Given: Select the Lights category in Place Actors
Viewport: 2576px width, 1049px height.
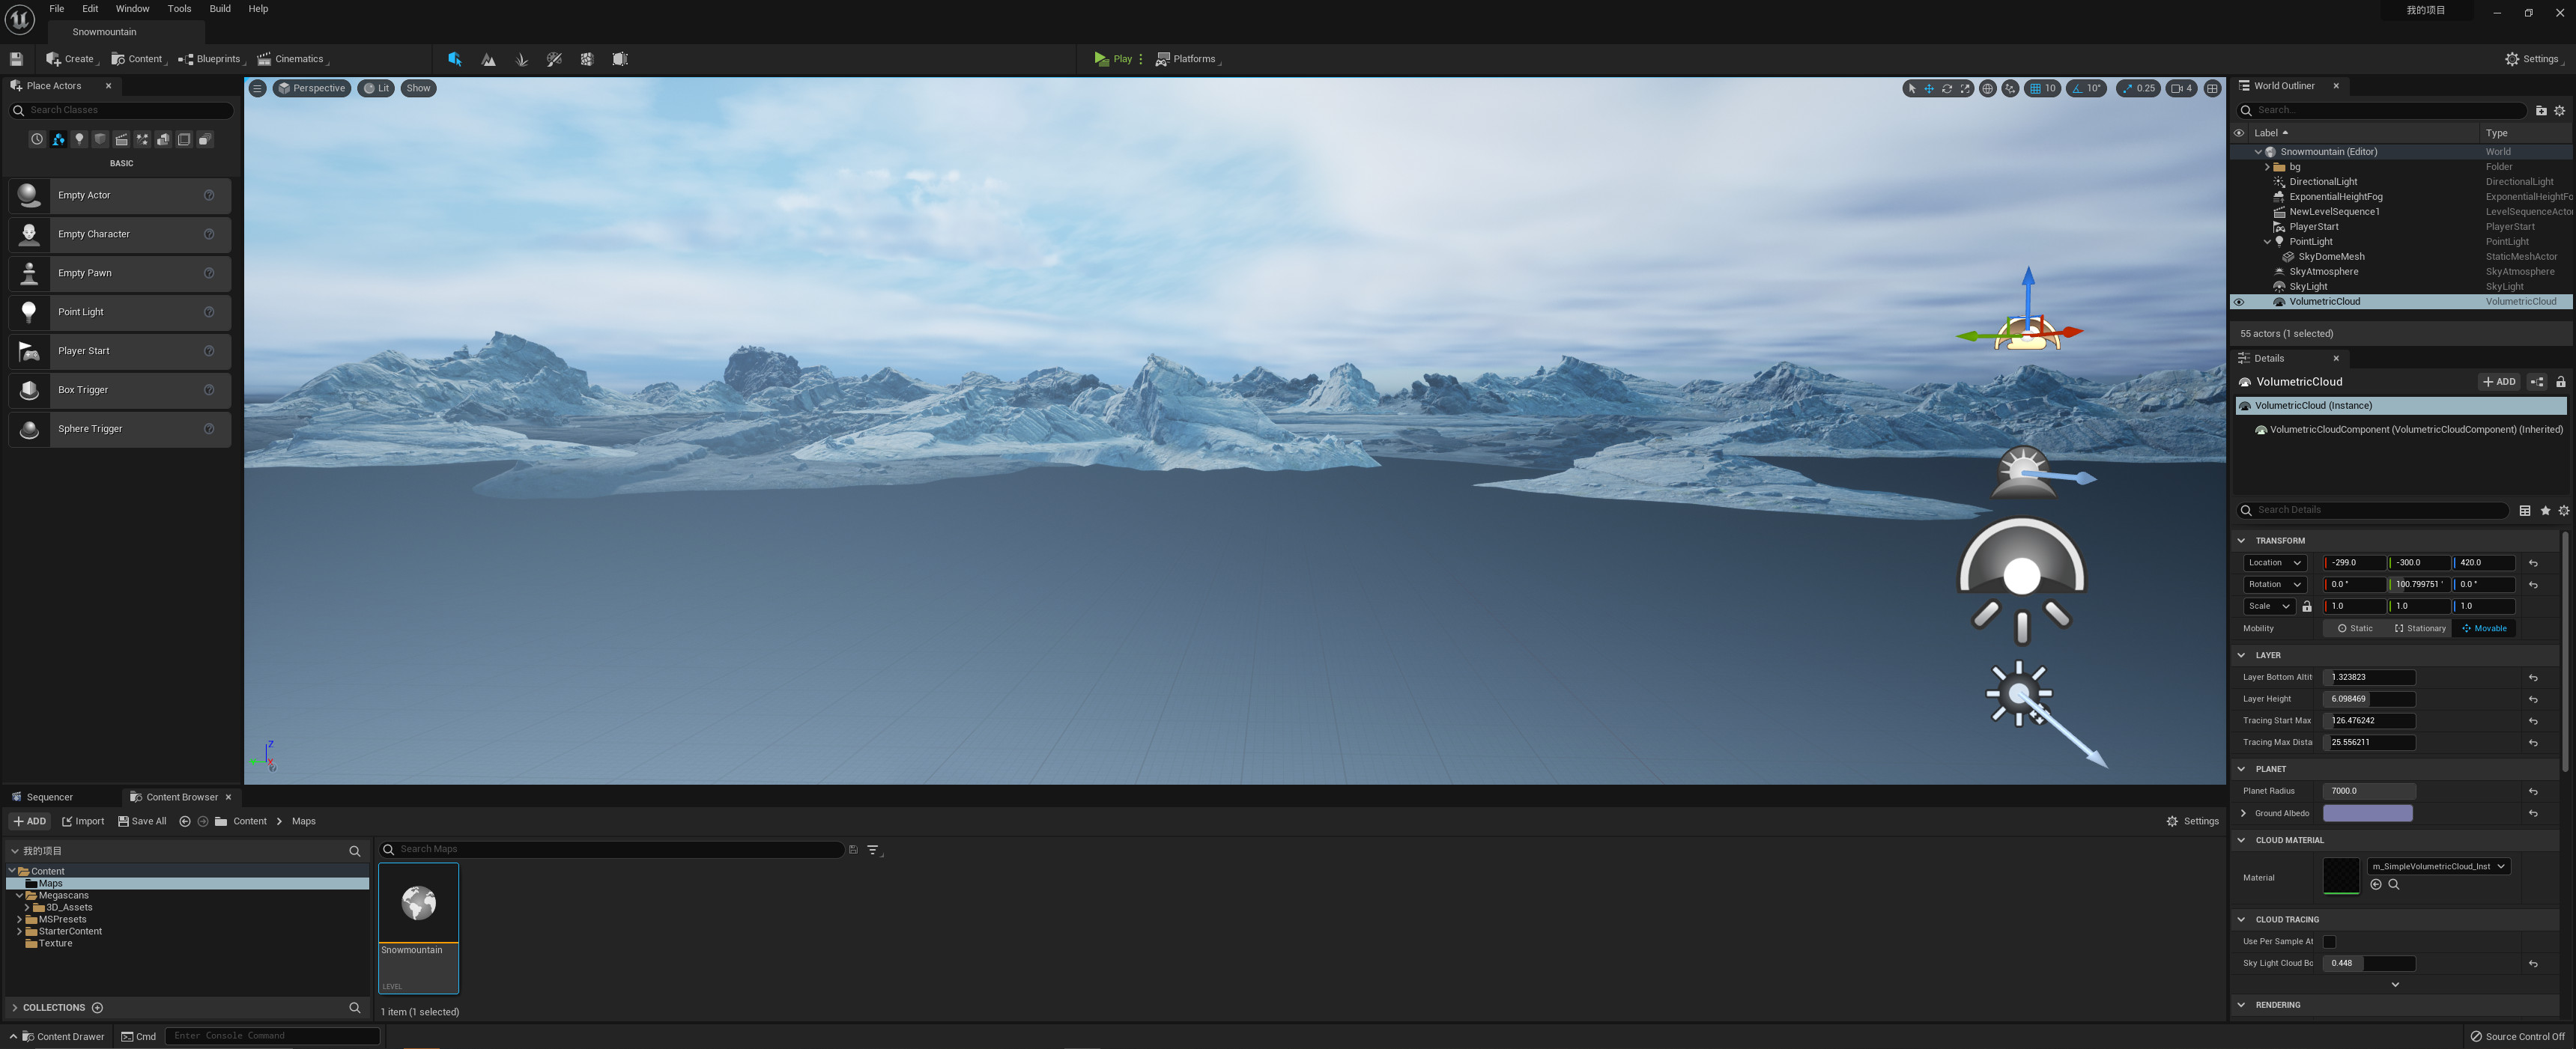Looking at the screenshot, I should 79,139.
